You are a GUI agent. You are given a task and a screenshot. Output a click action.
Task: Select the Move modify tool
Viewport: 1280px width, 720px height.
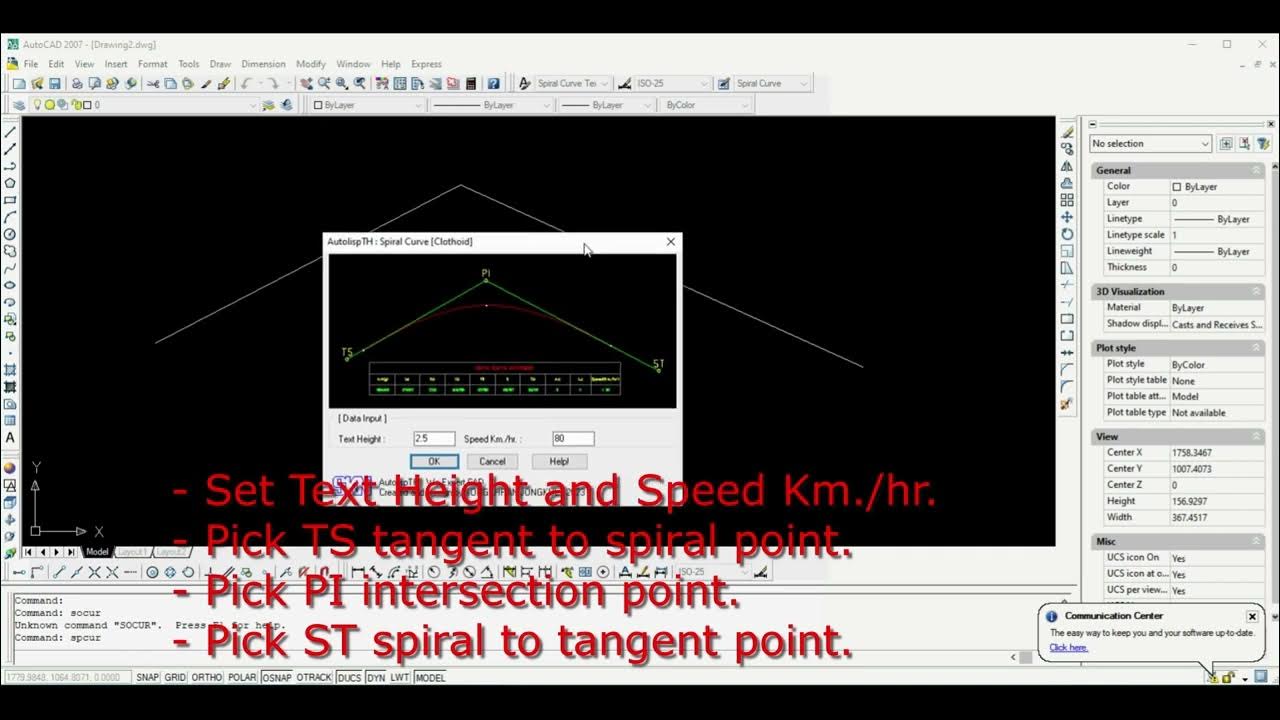1067,217
